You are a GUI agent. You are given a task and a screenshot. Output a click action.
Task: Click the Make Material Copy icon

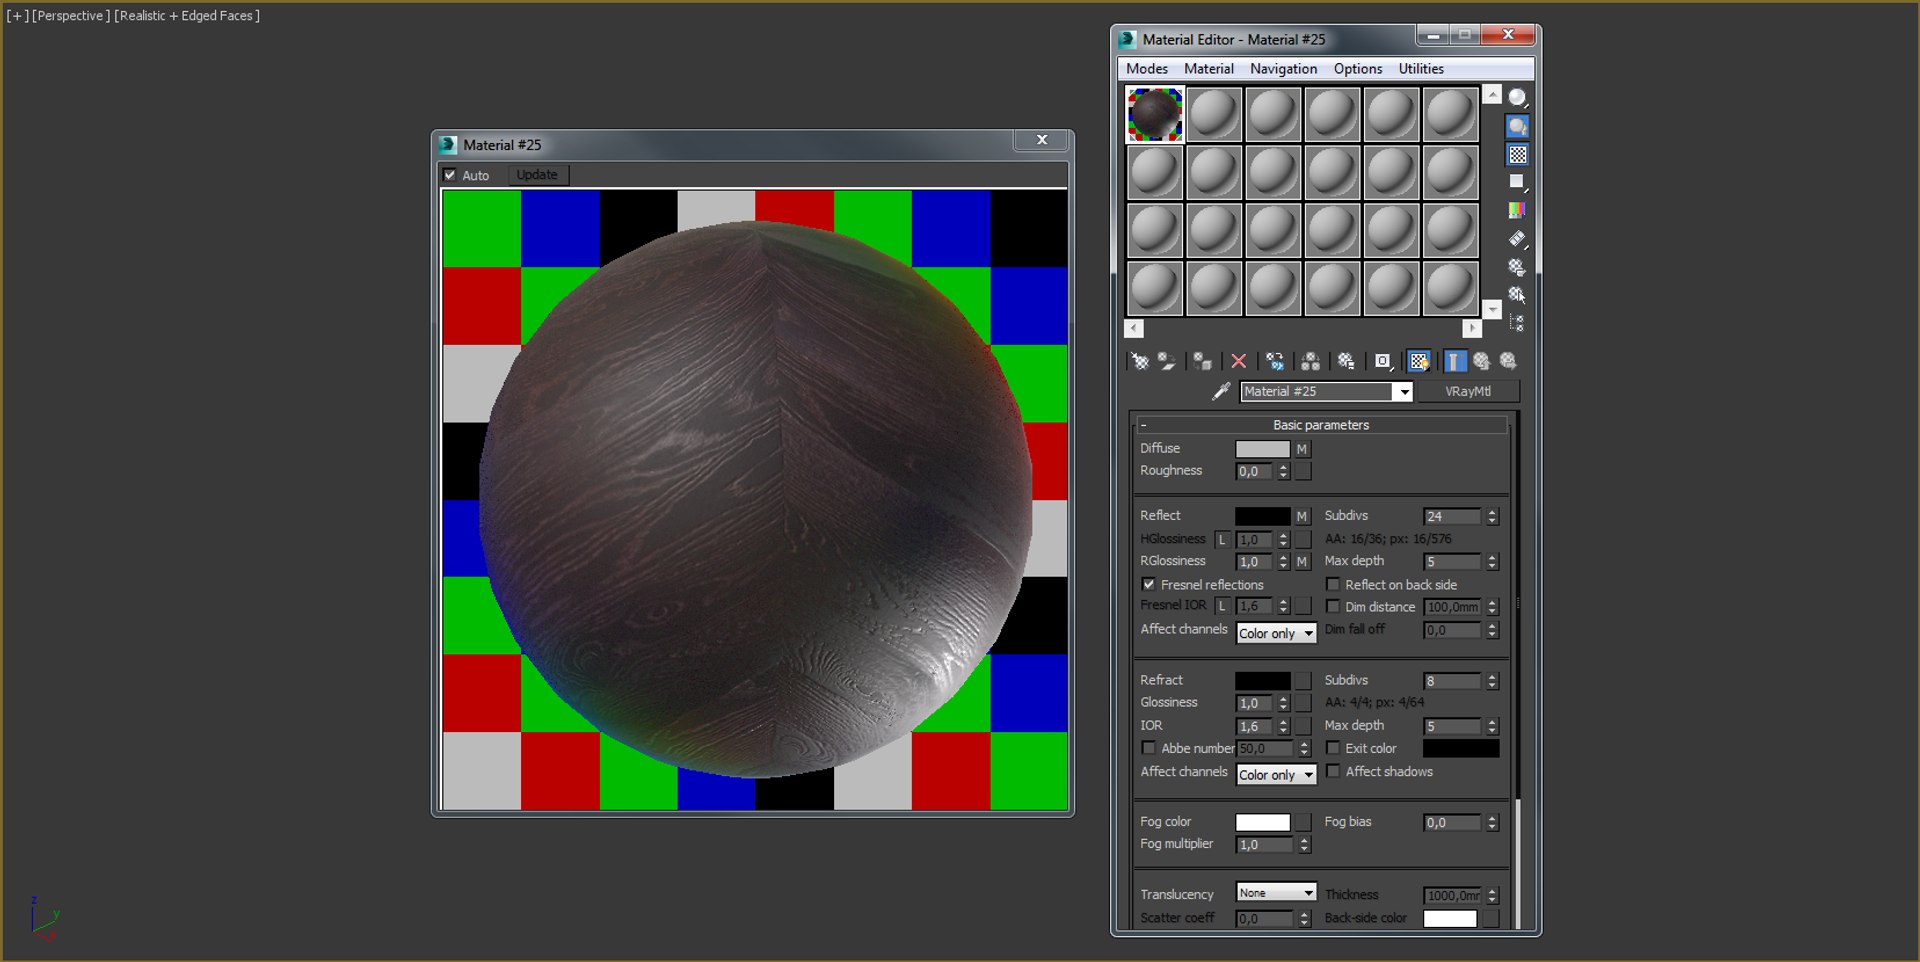1274,362
